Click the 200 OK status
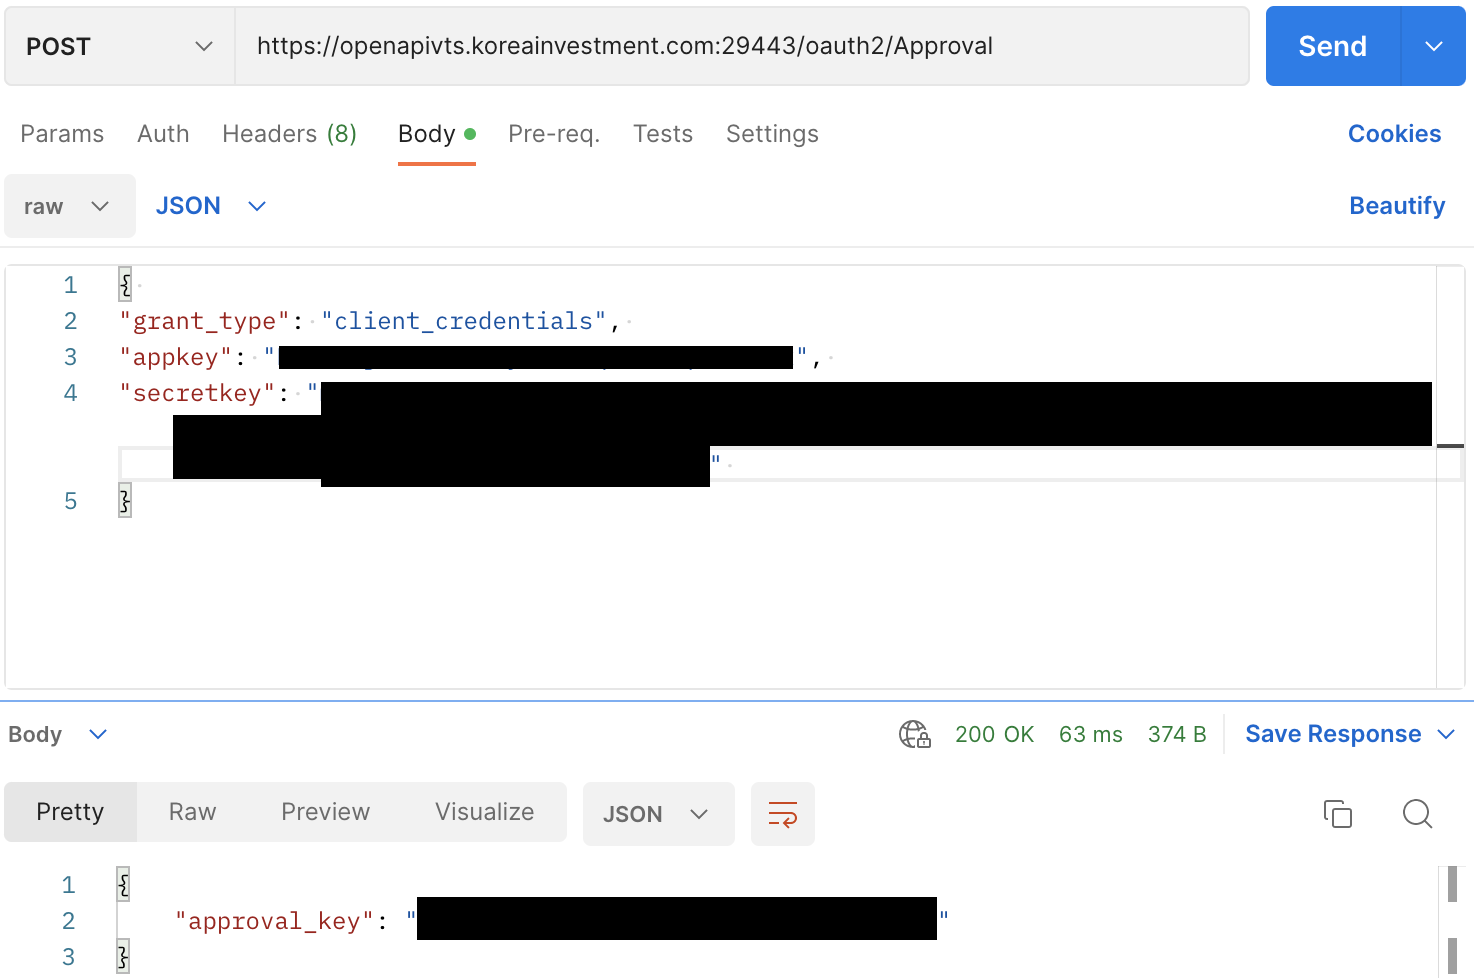1474x978 pixels. pos(994,734)
